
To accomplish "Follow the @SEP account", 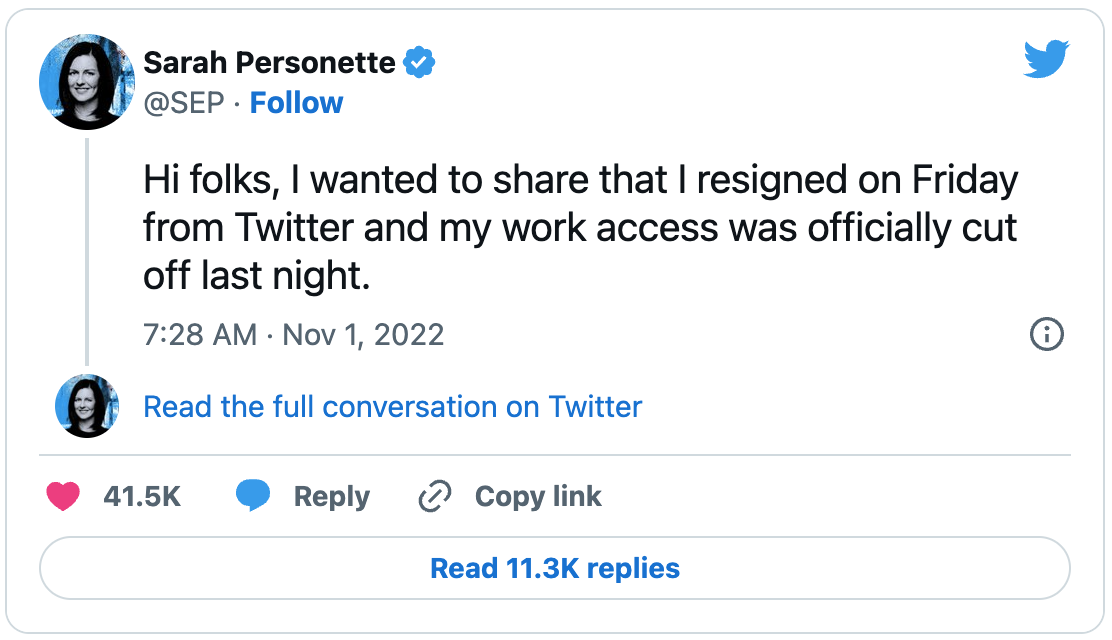I will 296,103.
